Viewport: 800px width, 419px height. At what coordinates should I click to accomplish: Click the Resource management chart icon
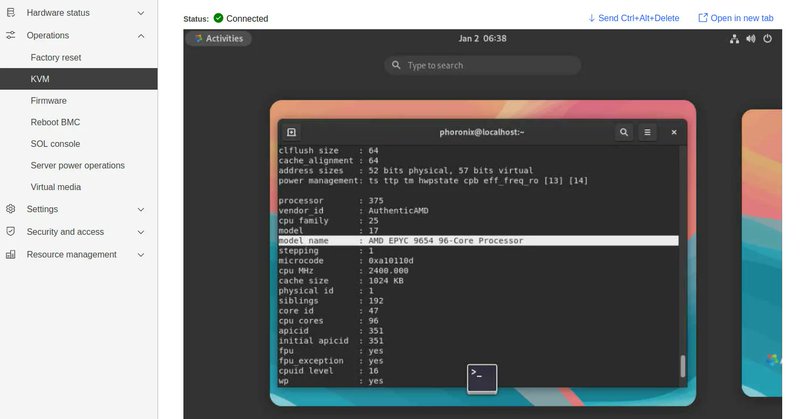[11, 254]
